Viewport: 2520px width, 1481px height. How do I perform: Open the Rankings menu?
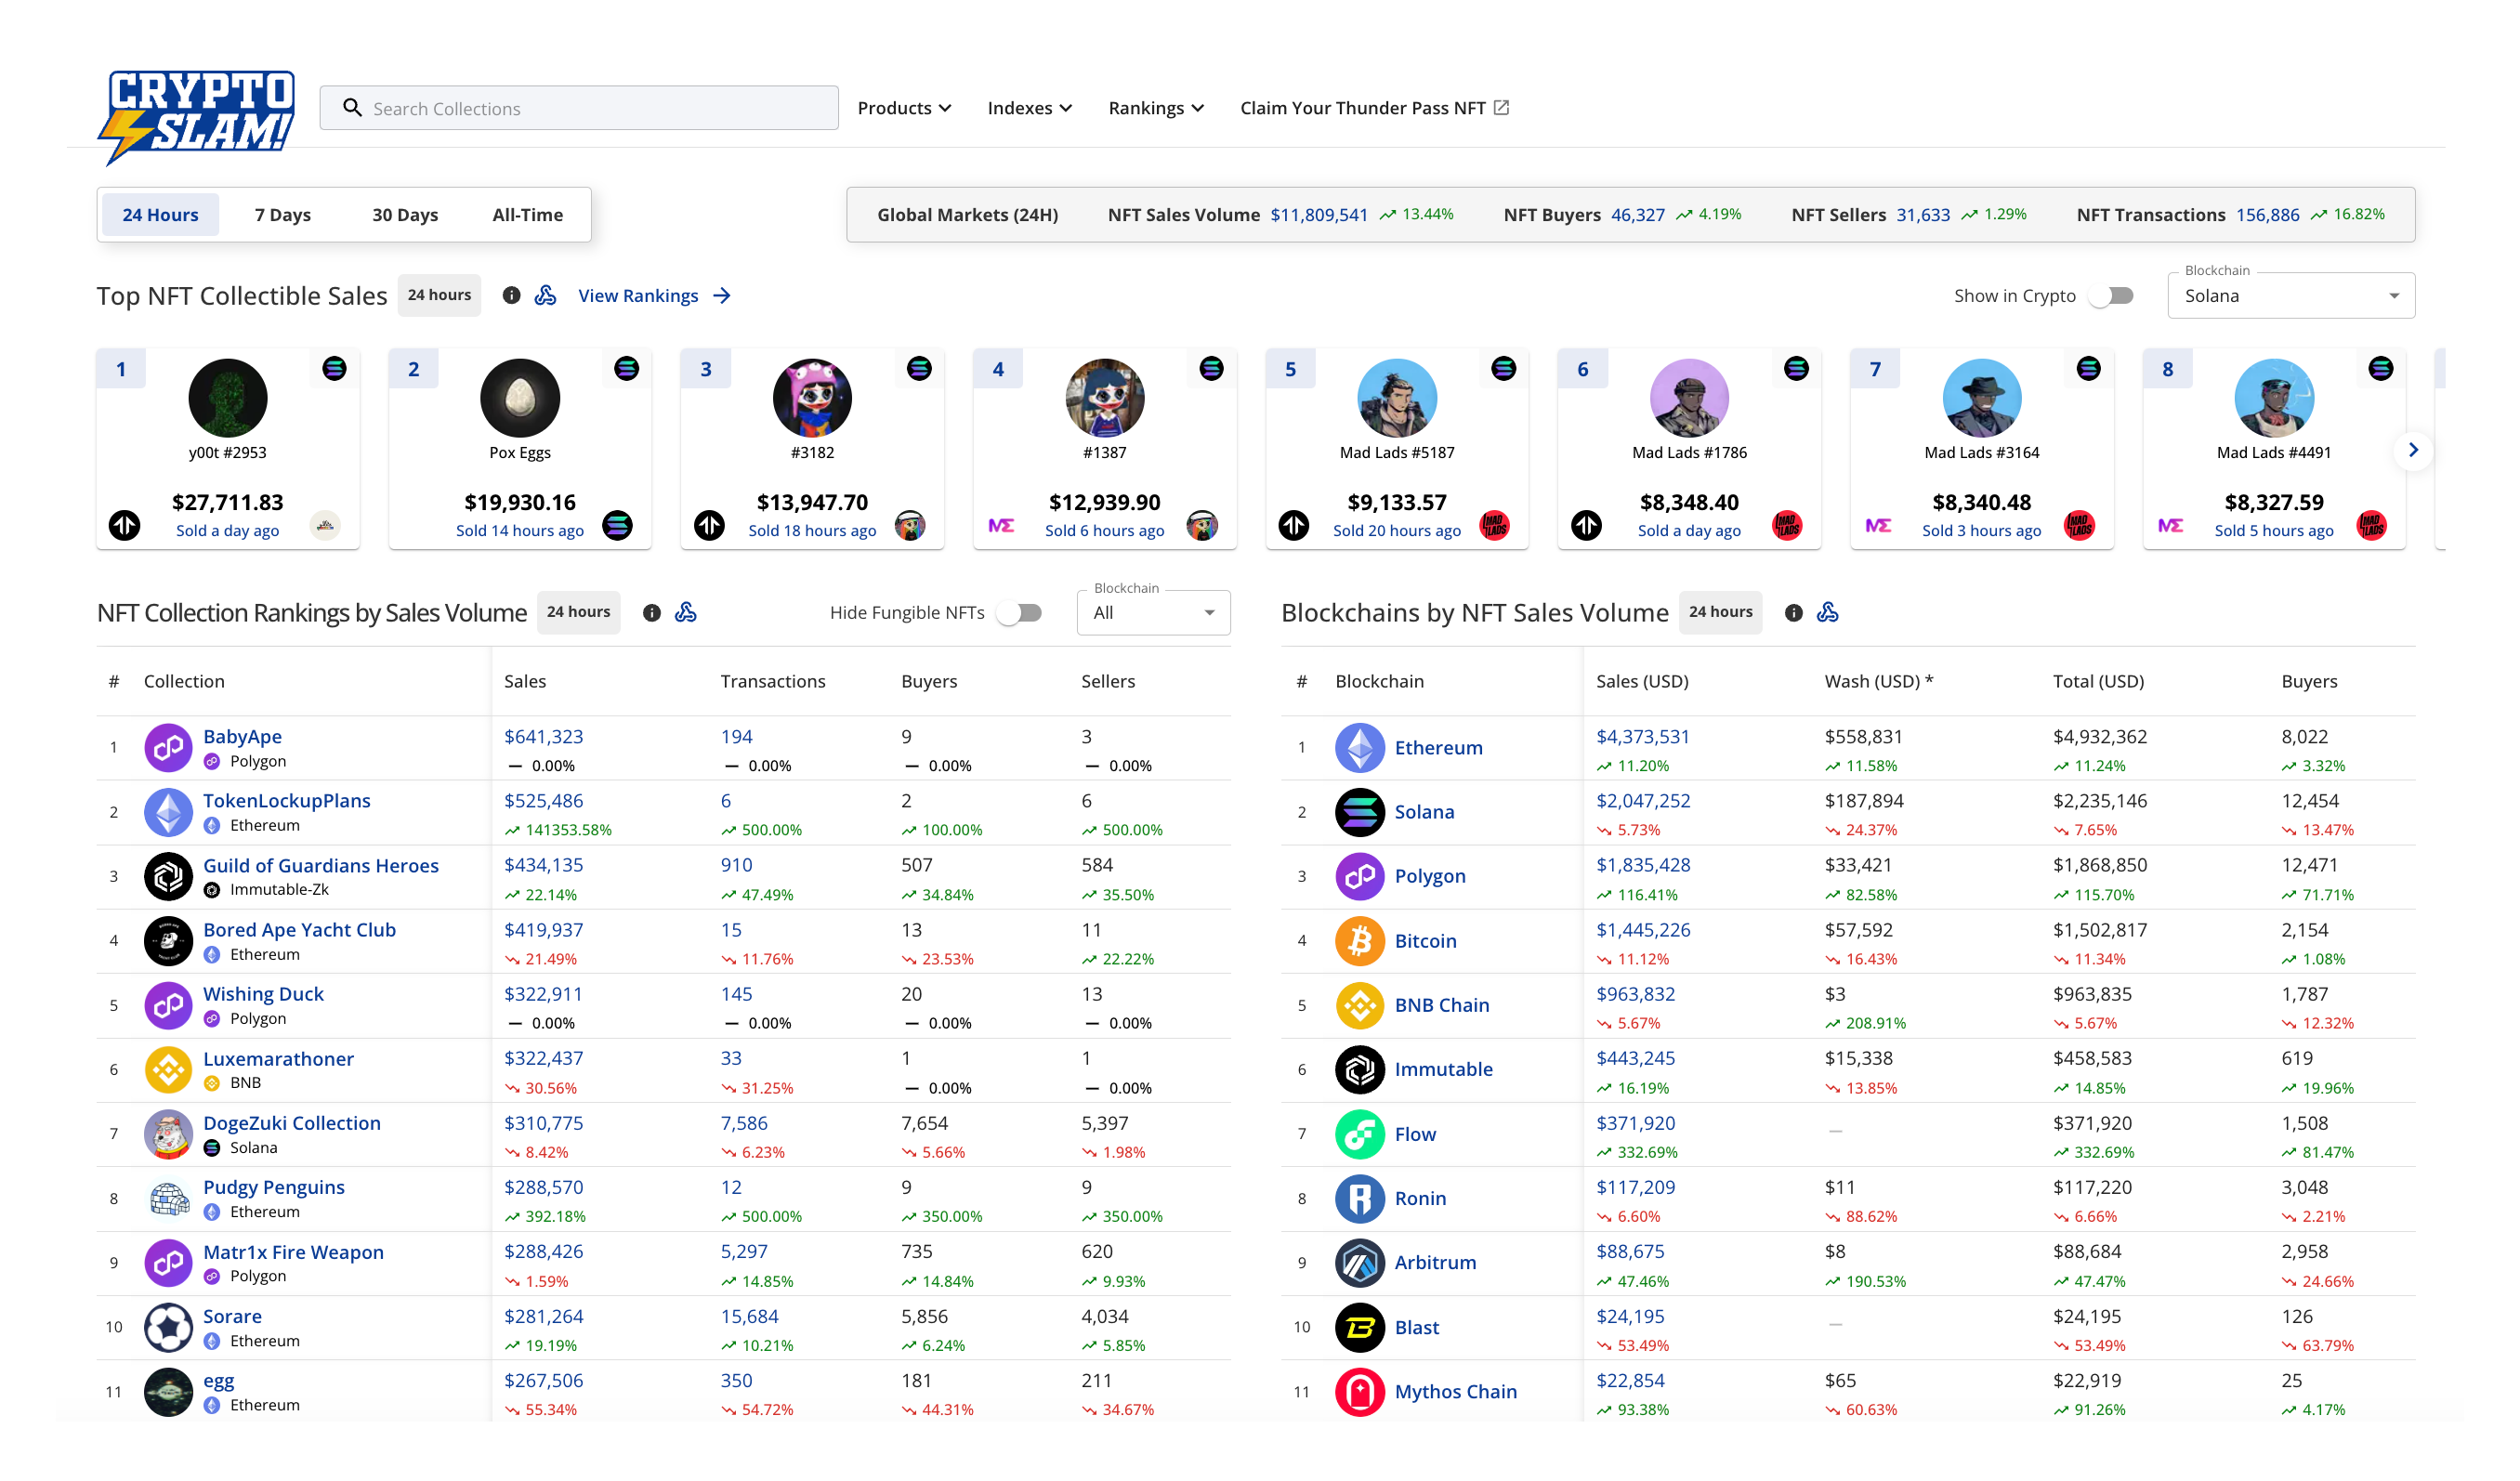pyautogui.click(x=1155, y=107)
